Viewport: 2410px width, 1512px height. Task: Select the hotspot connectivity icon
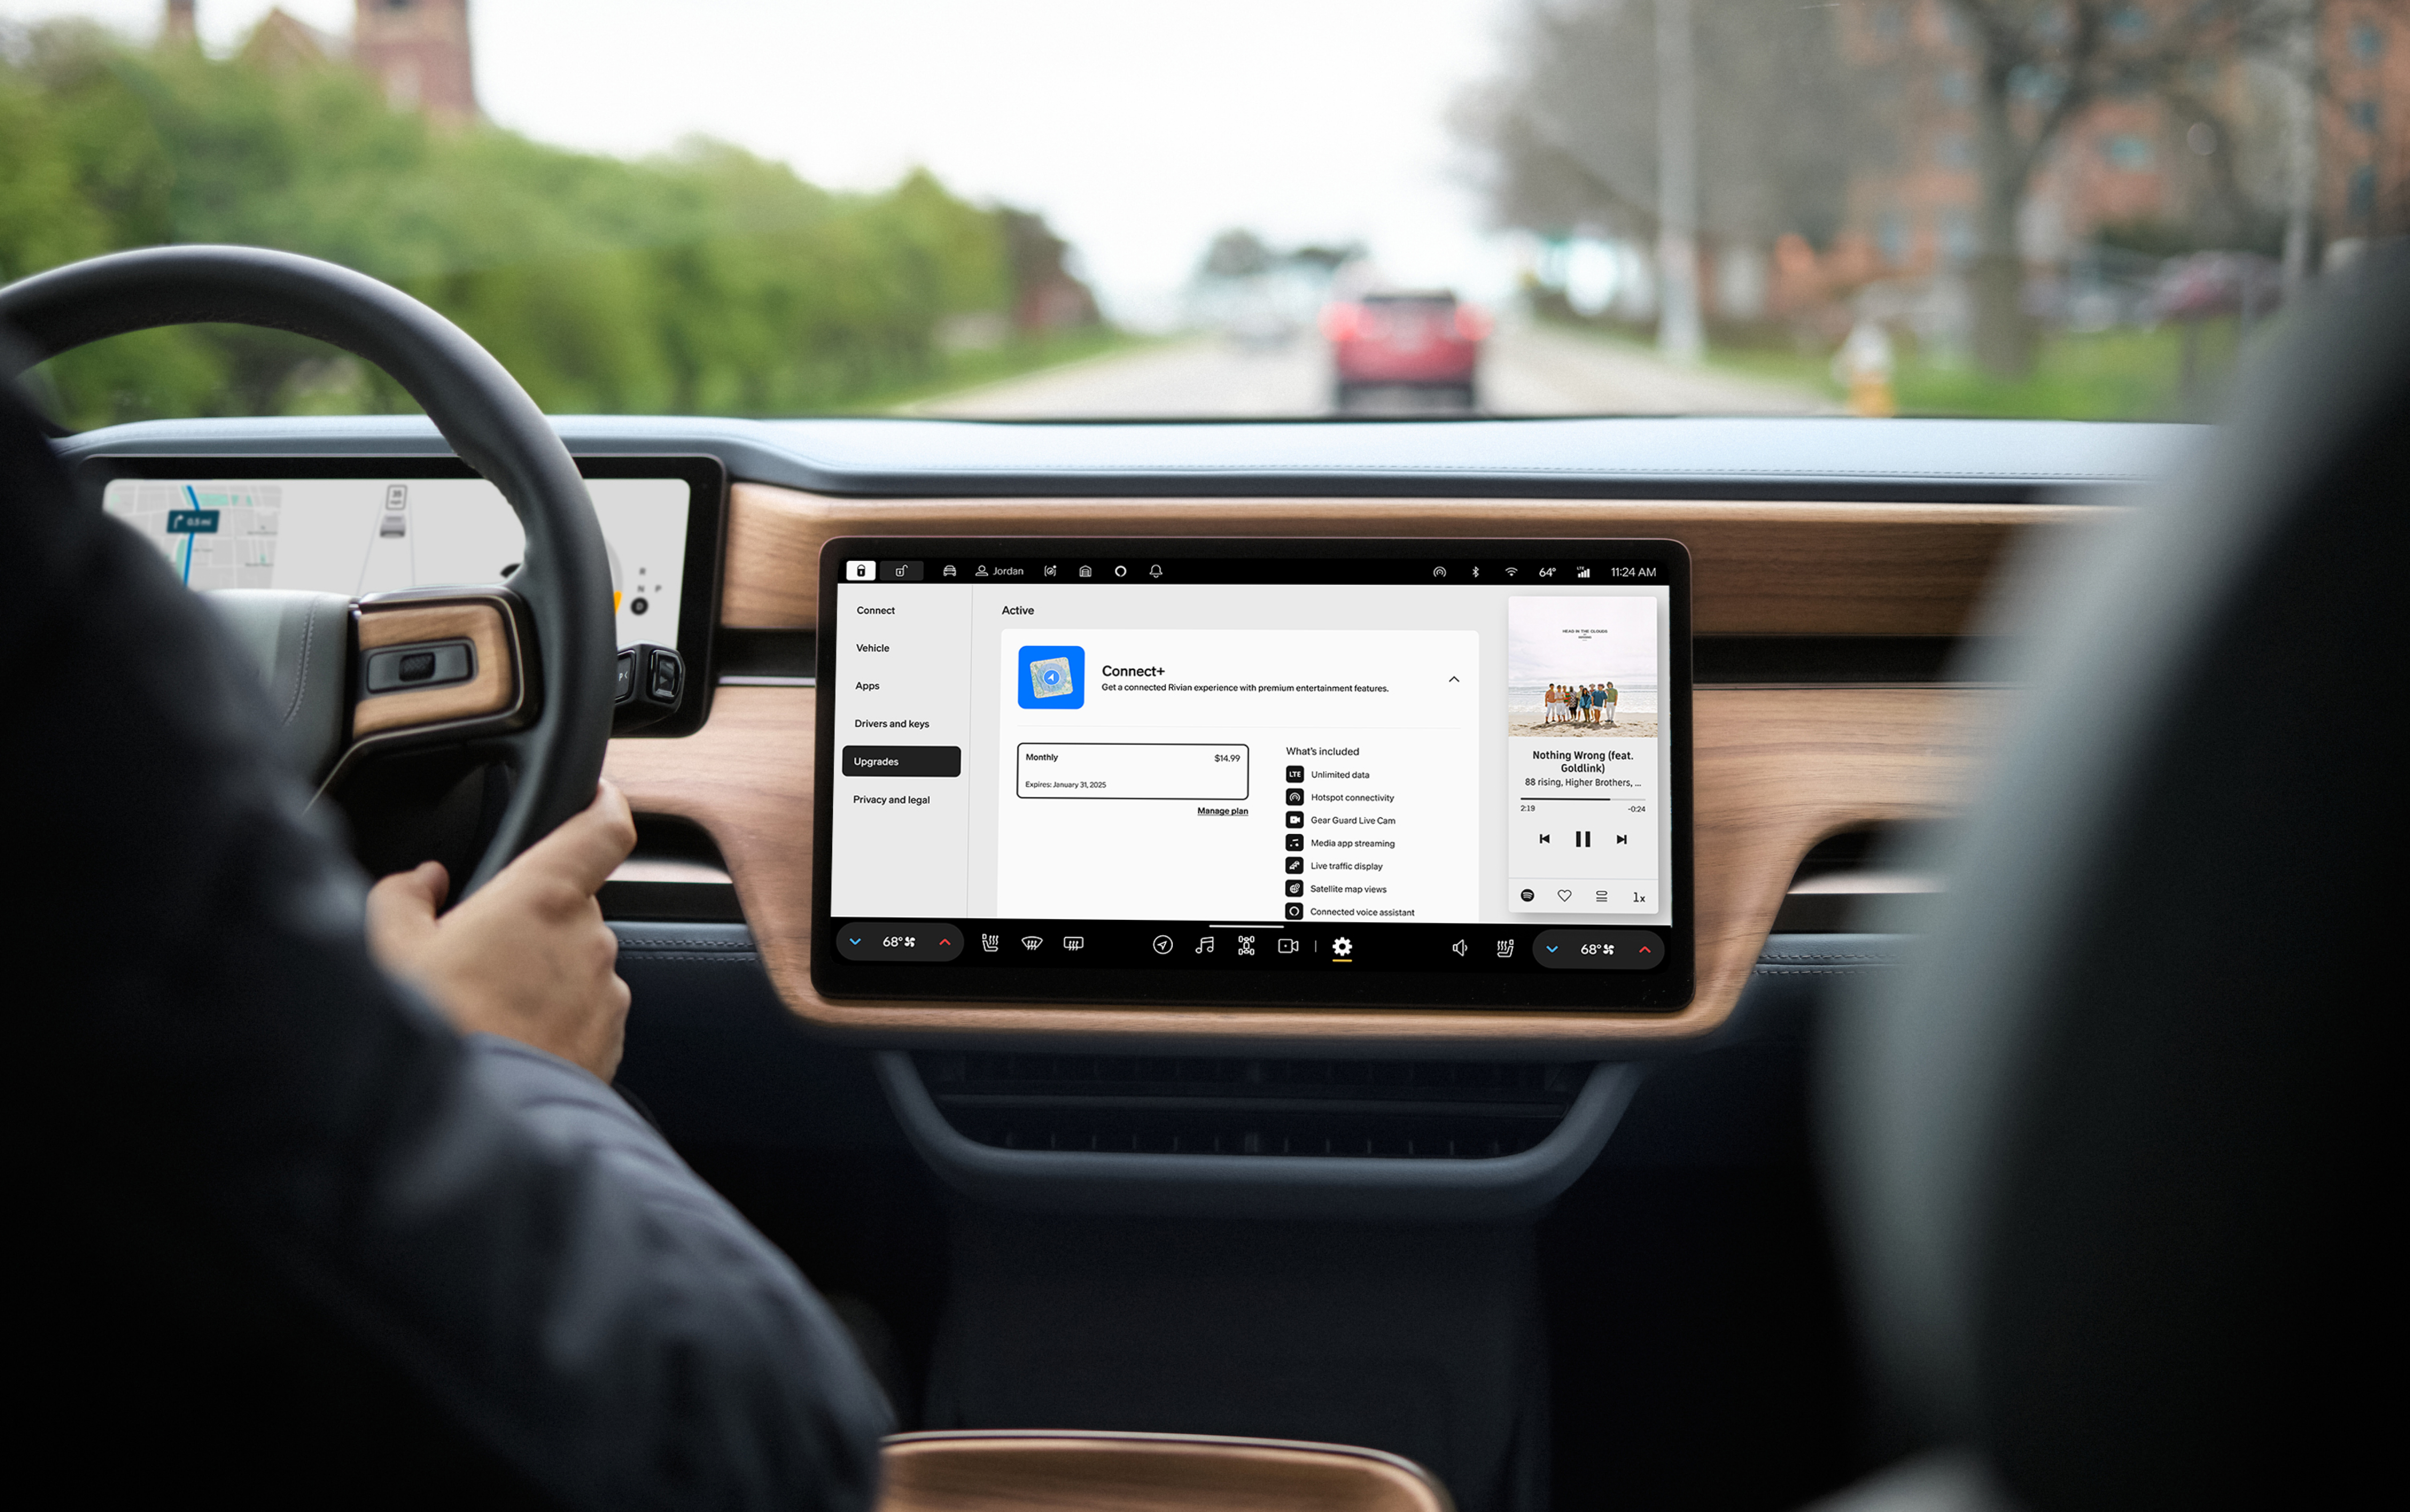[1296, 798]
